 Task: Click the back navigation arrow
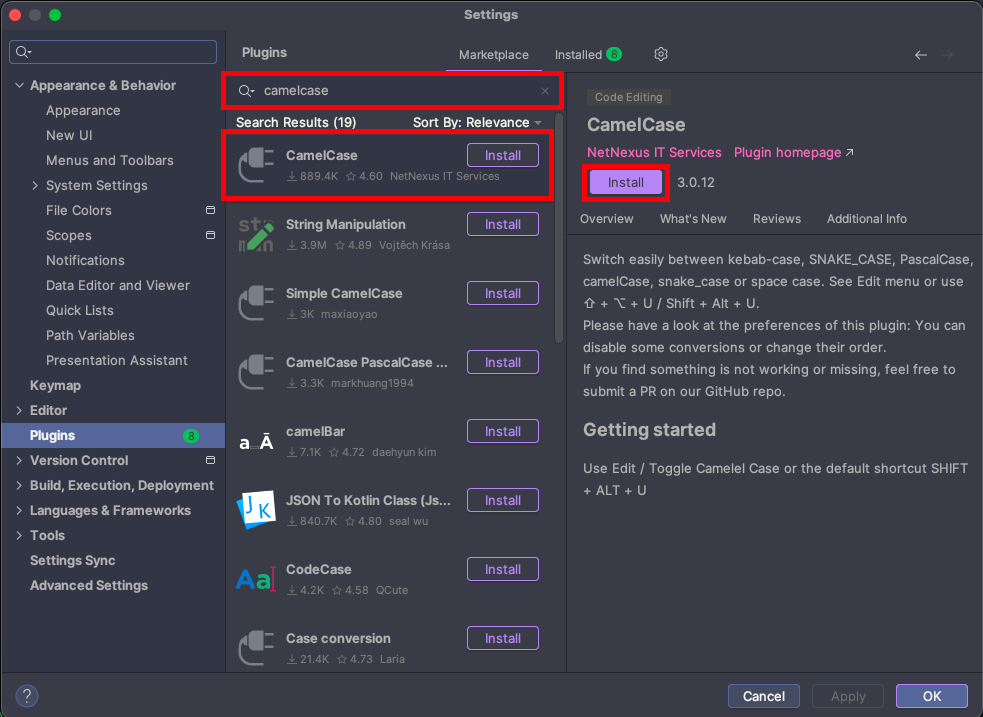pyautogui.click(x=920, y=55)
